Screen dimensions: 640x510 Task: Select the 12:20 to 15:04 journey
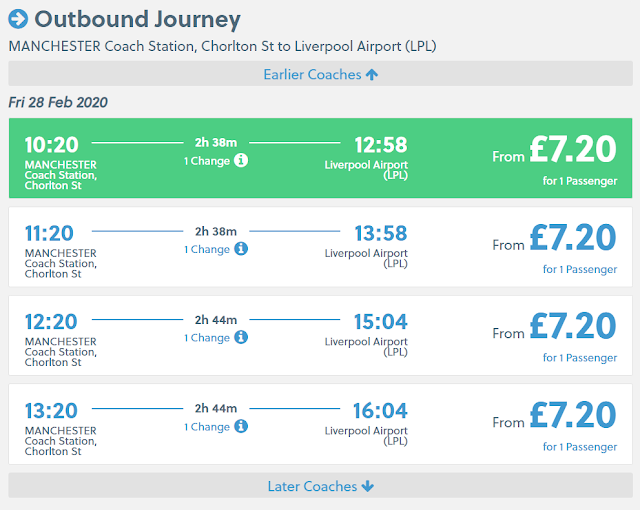coord(320,335)
